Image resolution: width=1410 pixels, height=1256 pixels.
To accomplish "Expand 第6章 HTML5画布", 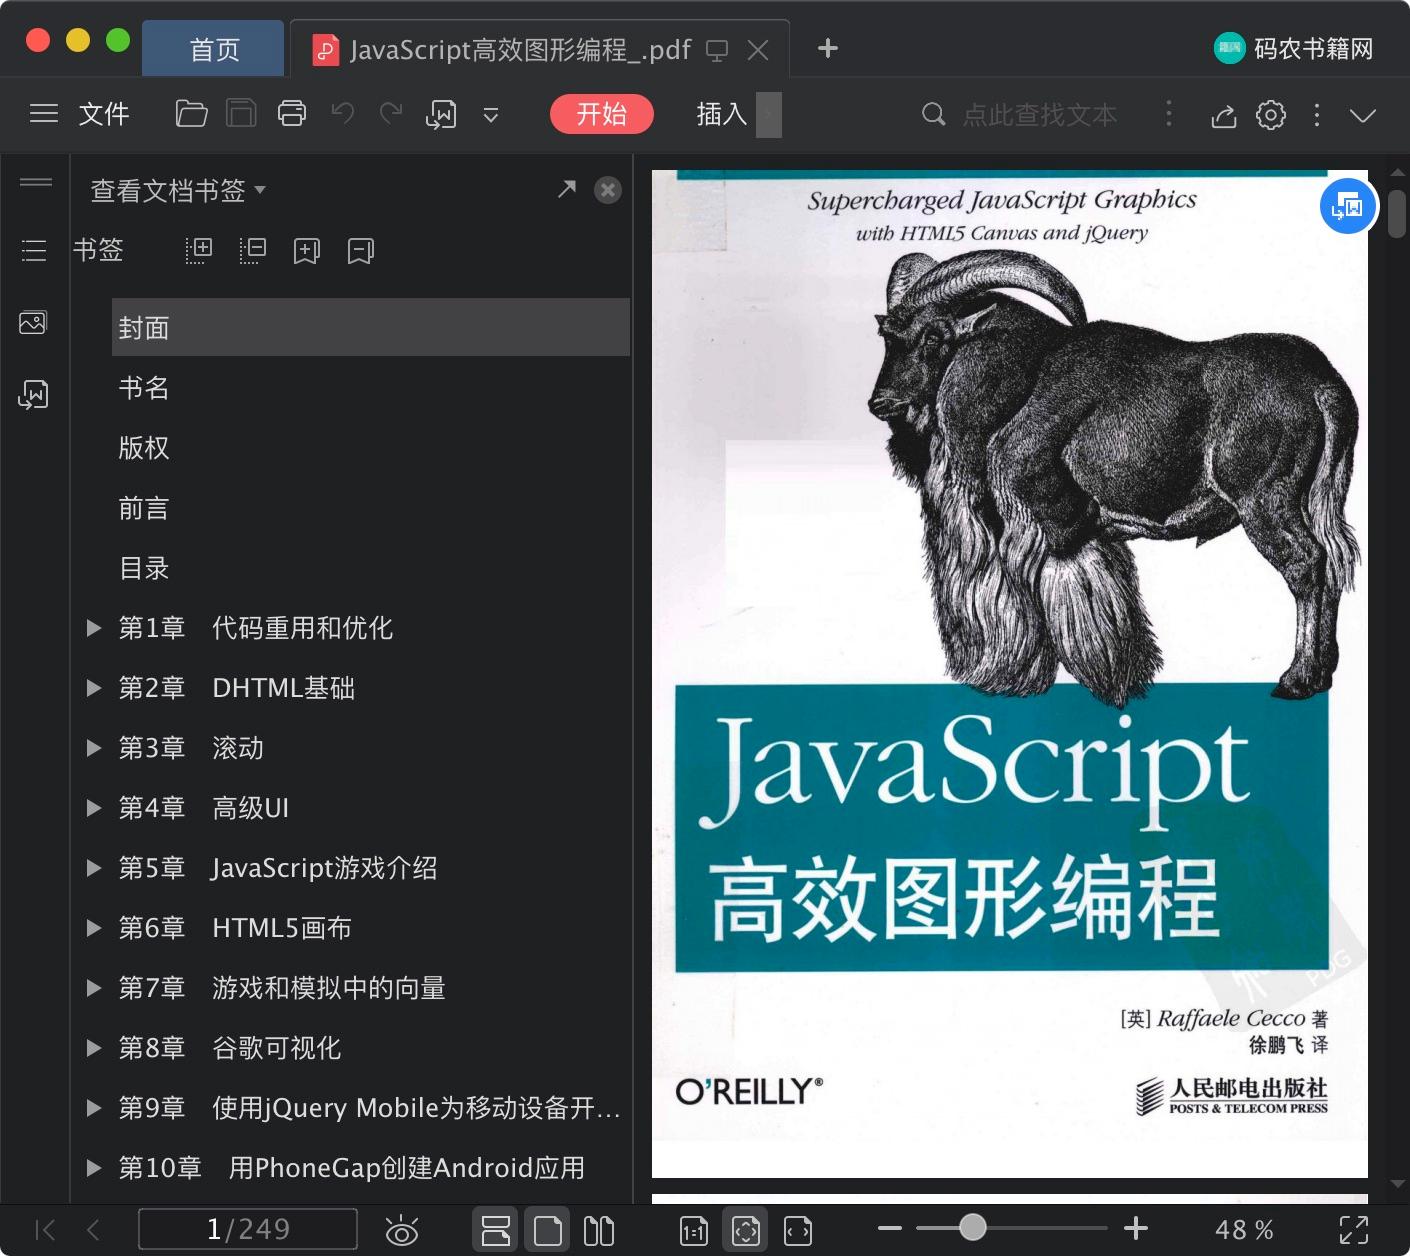I will [x=94, y=928].
